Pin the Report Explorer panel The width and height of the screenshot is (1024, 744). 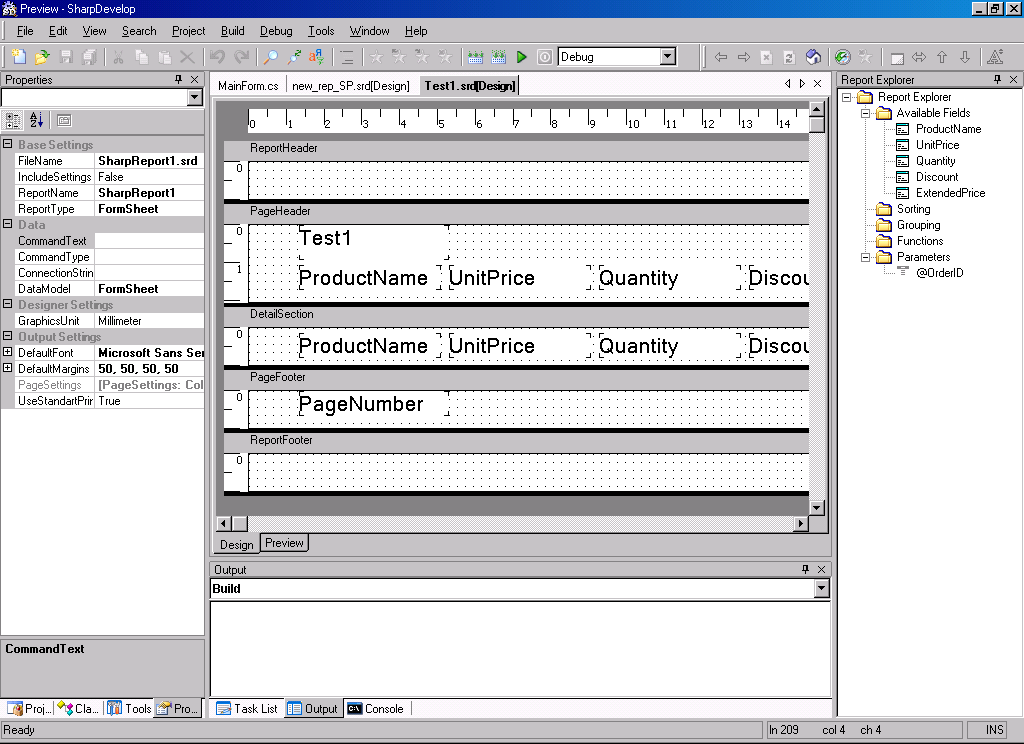click(x=997, y=80)
